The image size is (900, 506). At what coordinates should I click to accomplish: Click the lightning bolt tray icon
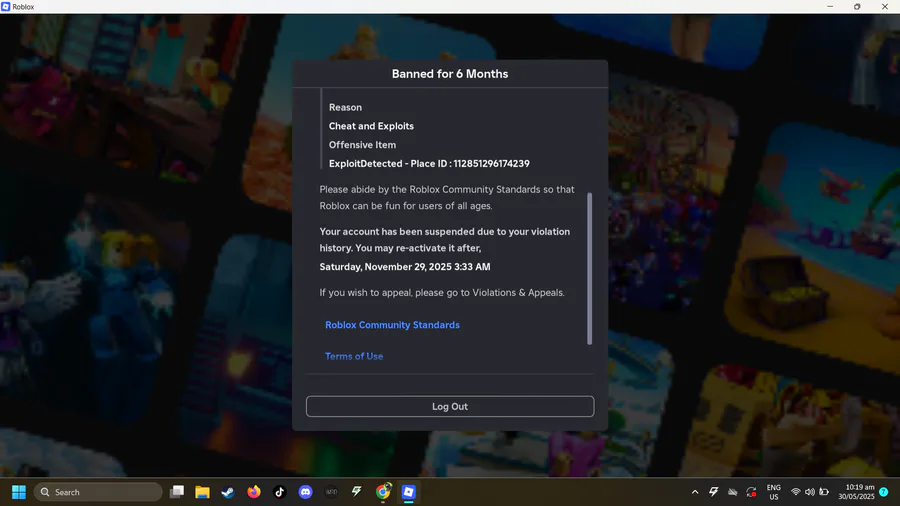tap(713, 492)
